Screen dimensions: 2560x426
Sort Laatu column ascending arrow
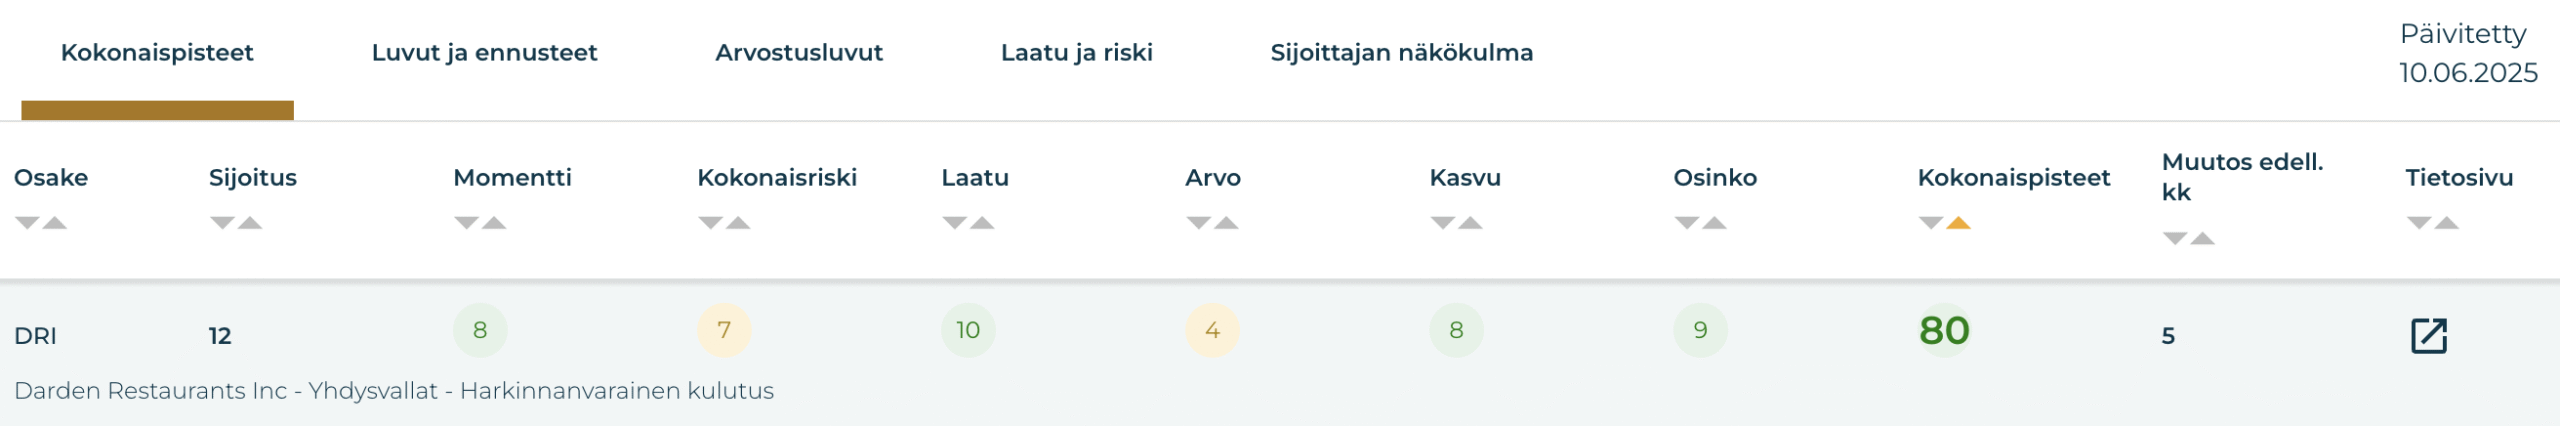point(982,223)
